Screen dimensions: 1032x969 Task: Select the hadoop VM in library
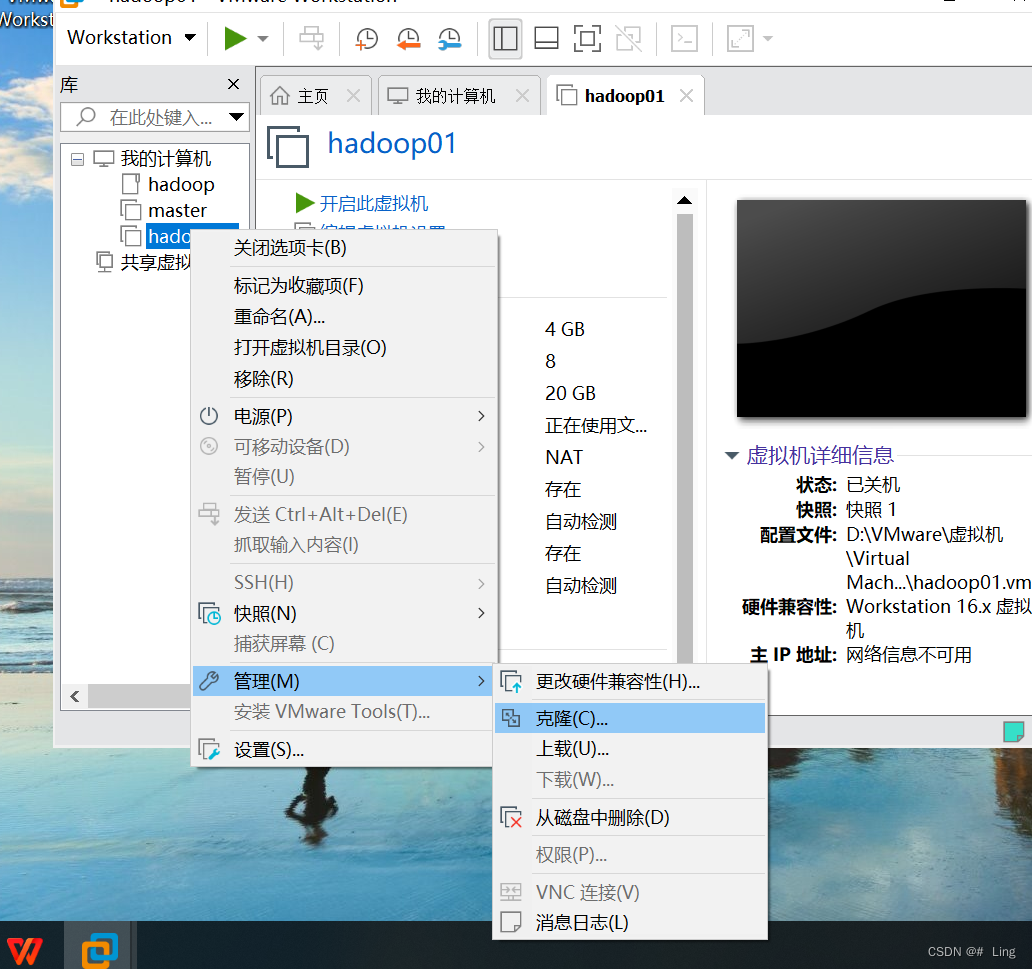pos(181,184)
